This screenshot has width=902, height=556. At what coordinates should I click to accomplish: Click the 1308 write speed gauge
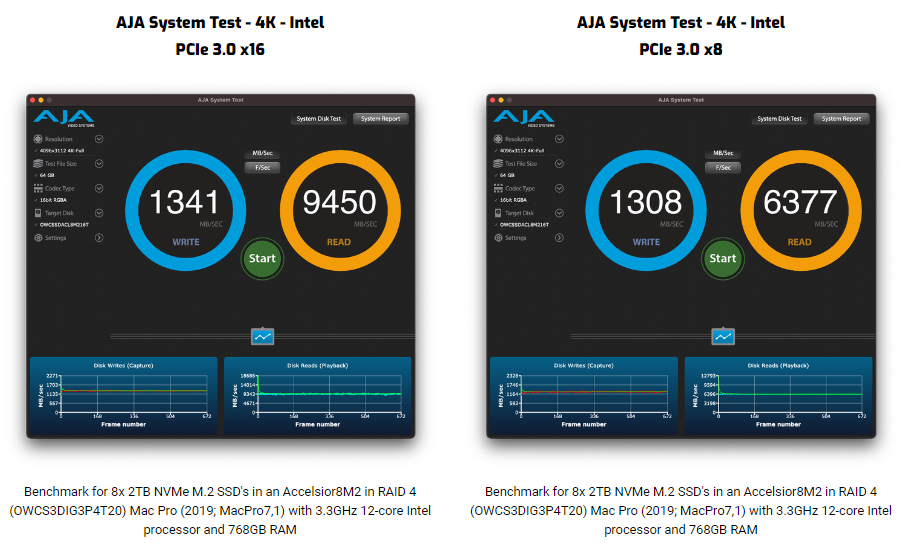646,210
